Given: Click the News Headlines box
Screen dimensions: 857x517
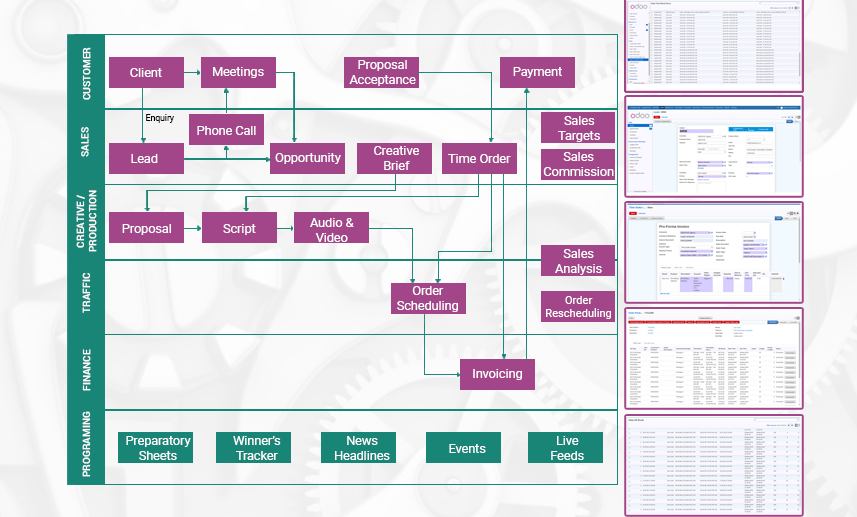Looking at the screenshot, I should pos(359,448).
